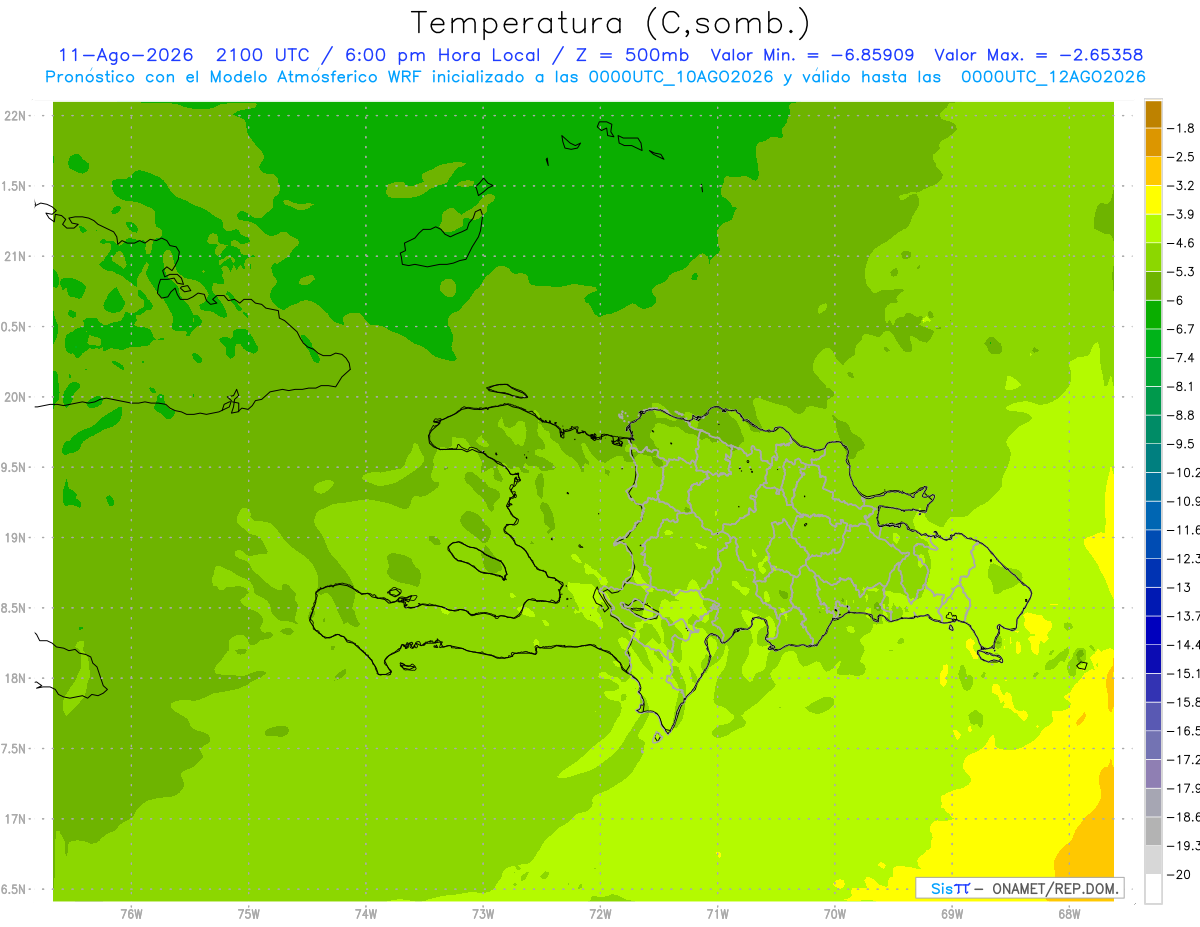Screen dimensions: 1200x927
Task: Click the lime legend swatch between -3.9 and -4.6
Action: pyautogui.click(x=1153, y=229)
